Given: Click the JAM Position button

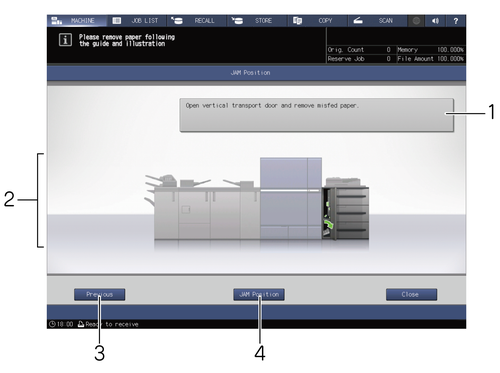Looking at the screenshot, I should [x=259, y=294].
